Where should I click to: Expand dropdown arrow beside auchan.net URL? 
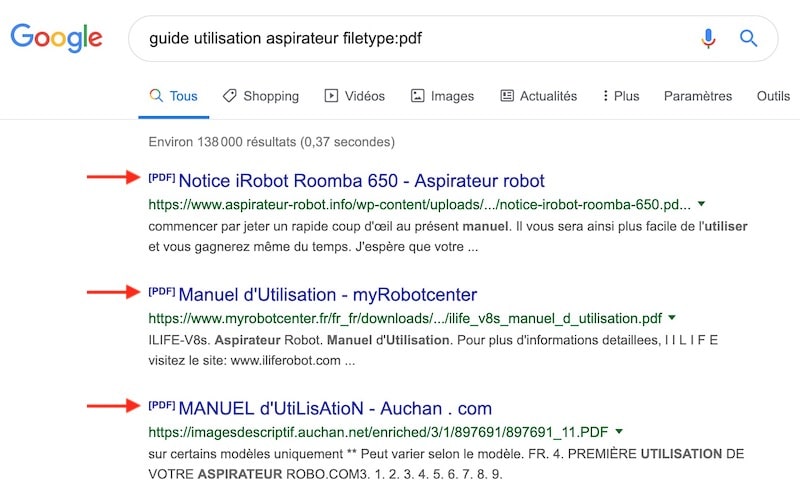(x=620, y=432)
